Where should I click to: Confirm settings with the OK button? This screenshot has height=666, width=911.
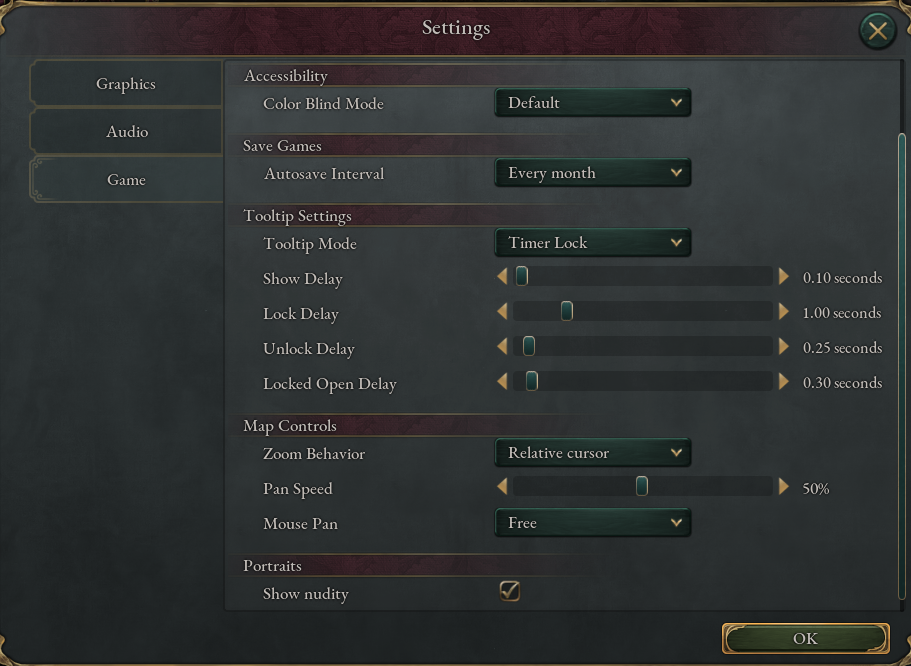[x=805, y=638]
